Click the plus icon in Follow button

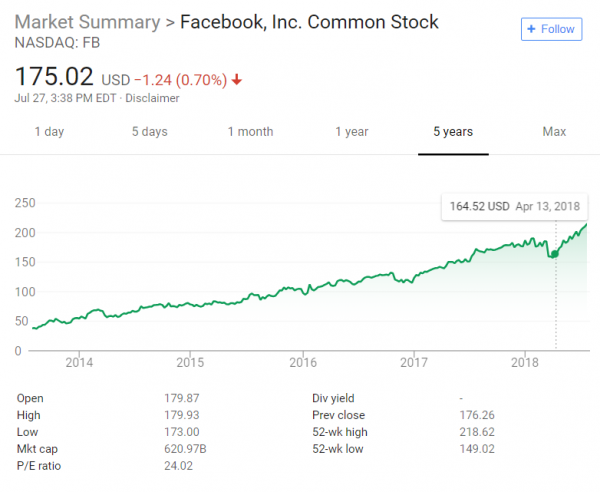pyautogui.click(x=531, y=29)
